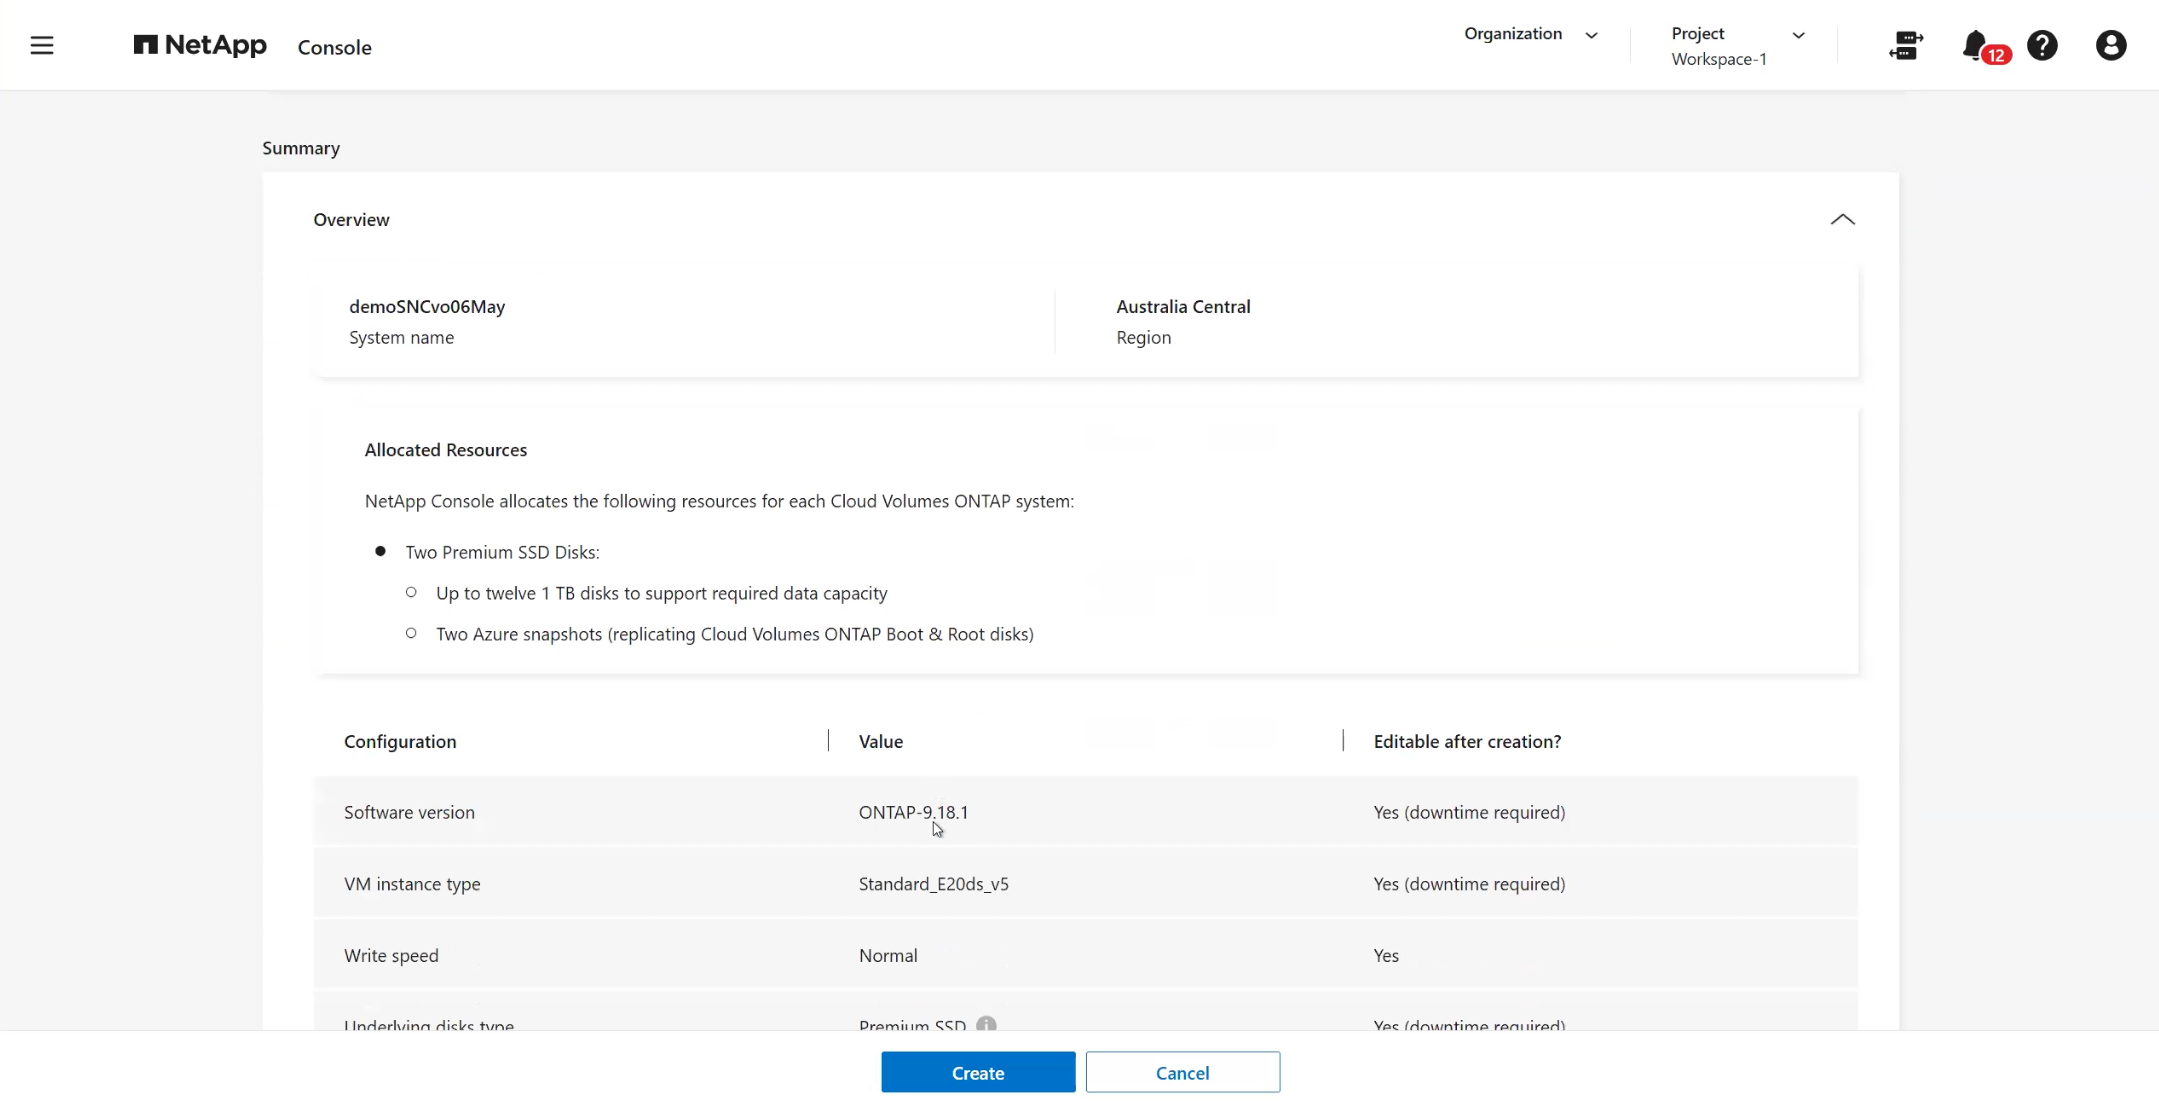
Task: Open the user account profile icon
Action: tap(2111, 46)
